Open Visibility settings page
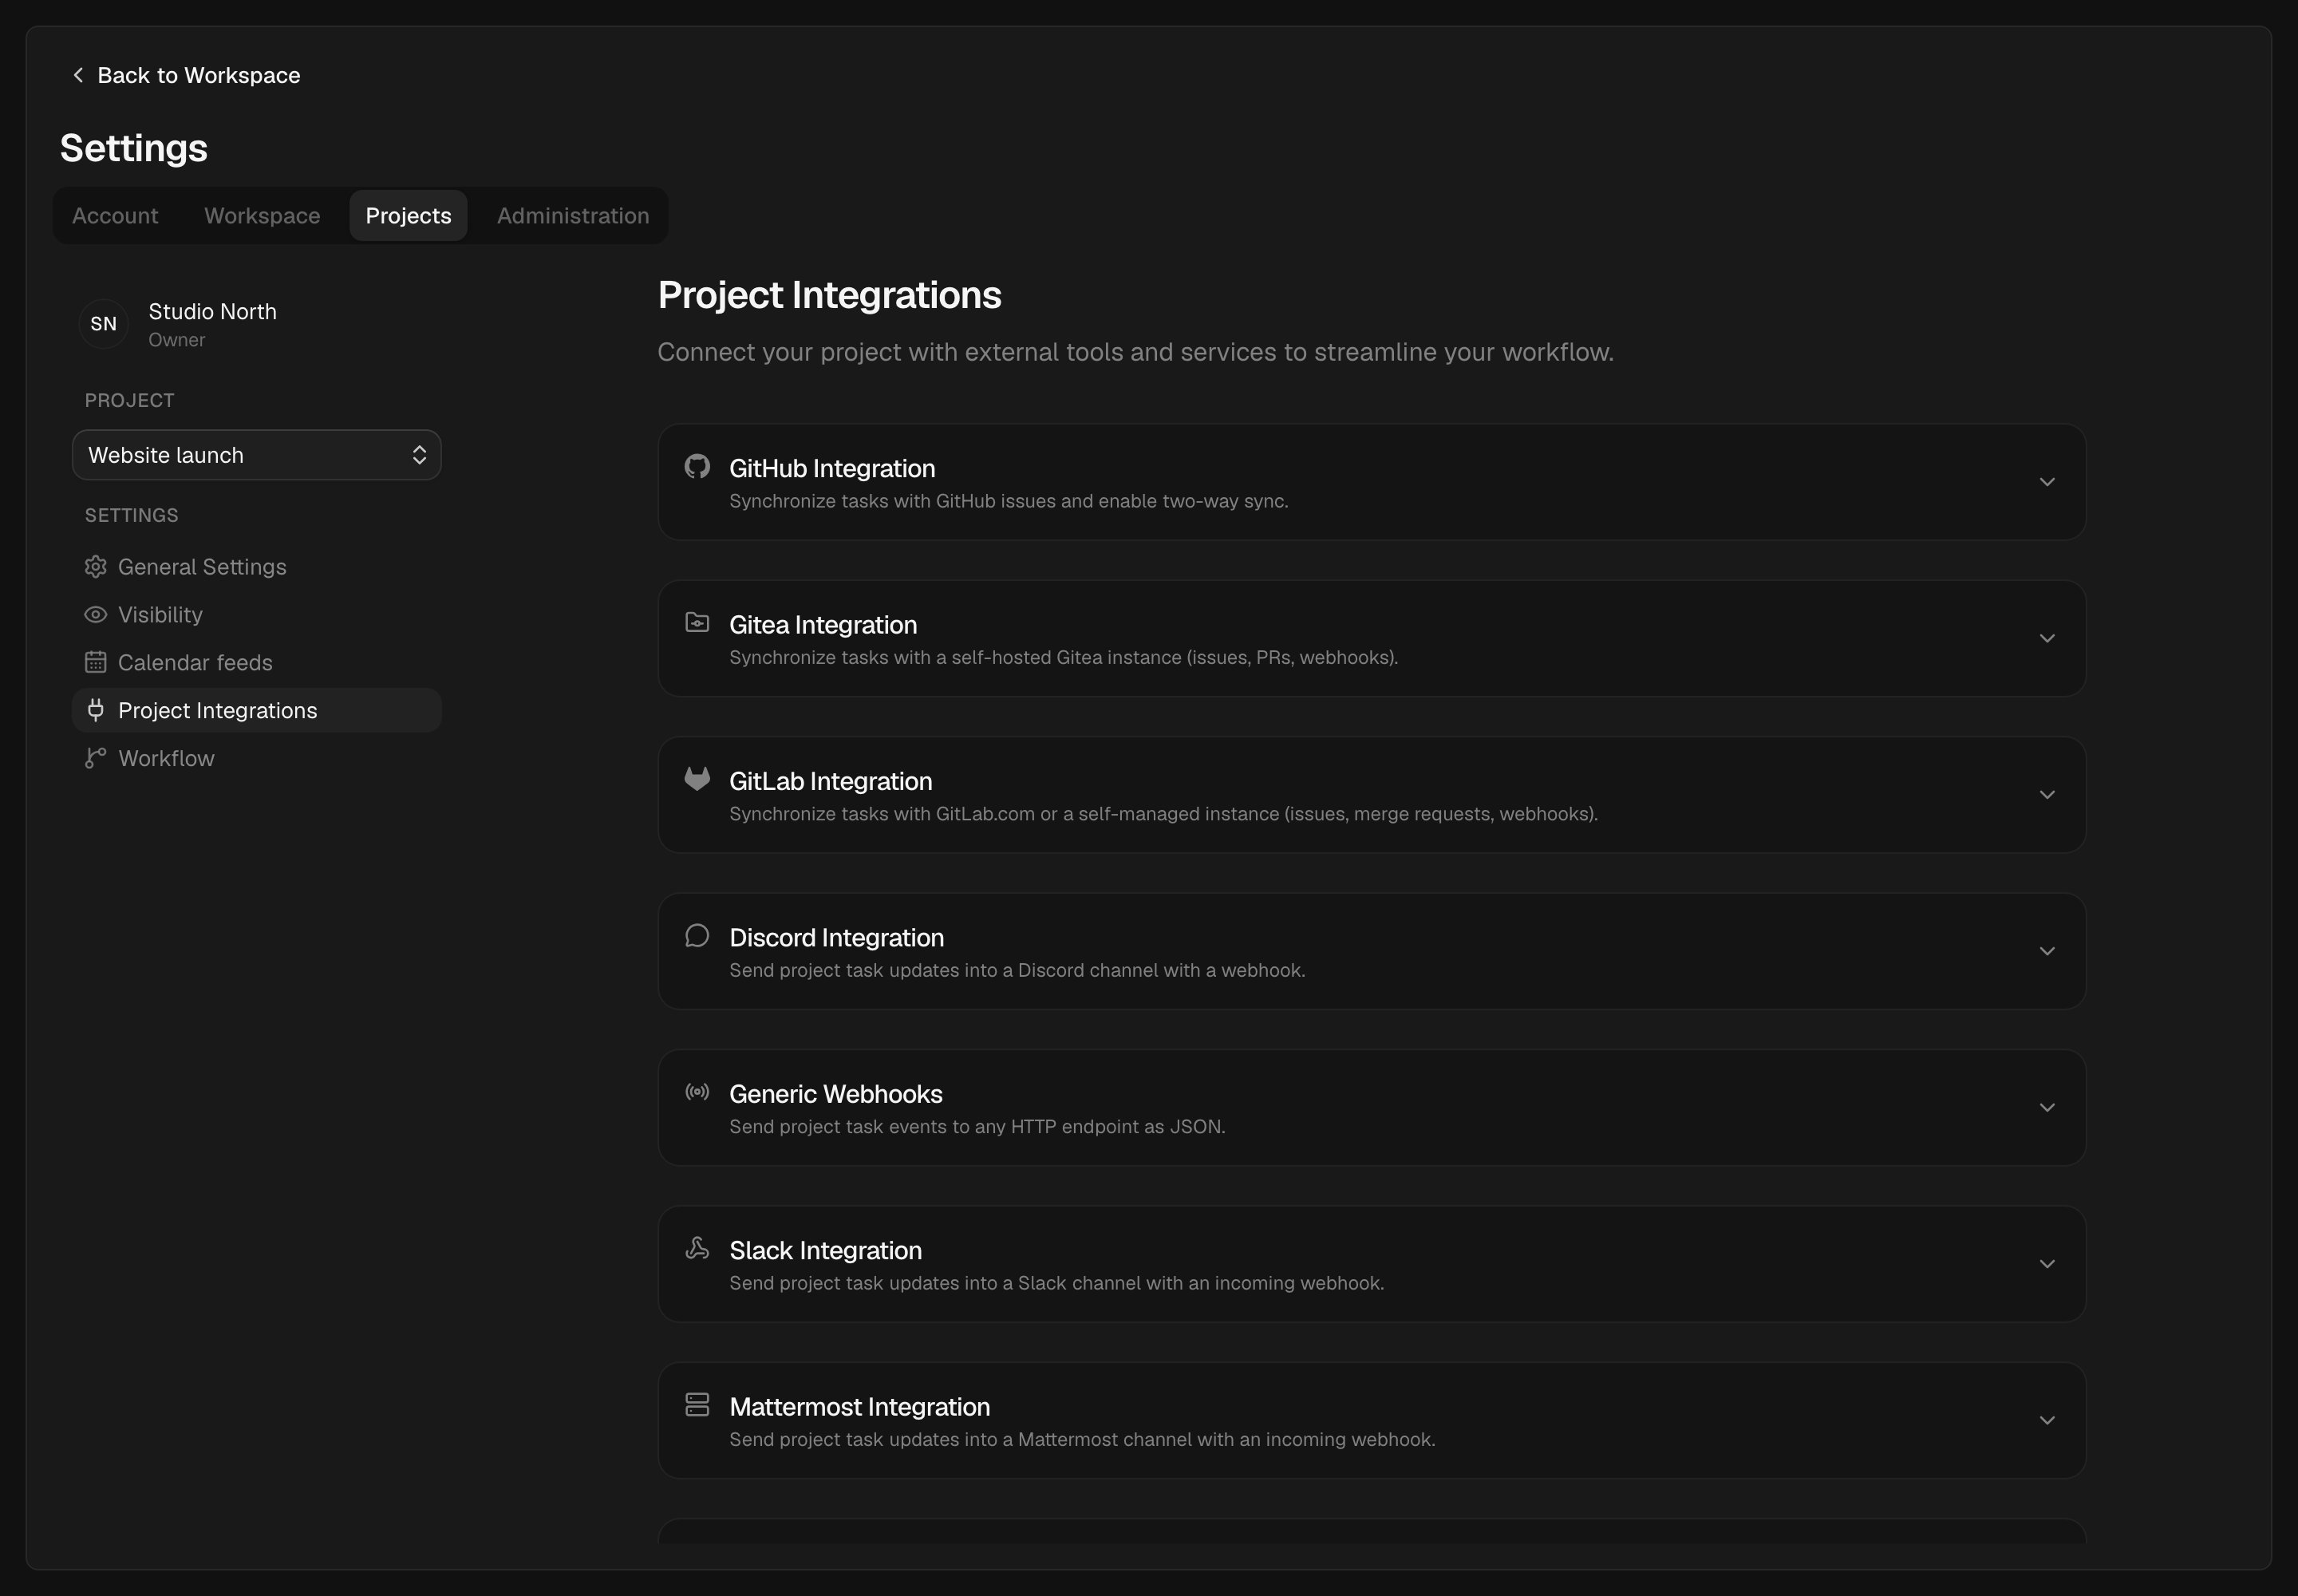Screen dimensions: 2298x1596 coord(257,615)
